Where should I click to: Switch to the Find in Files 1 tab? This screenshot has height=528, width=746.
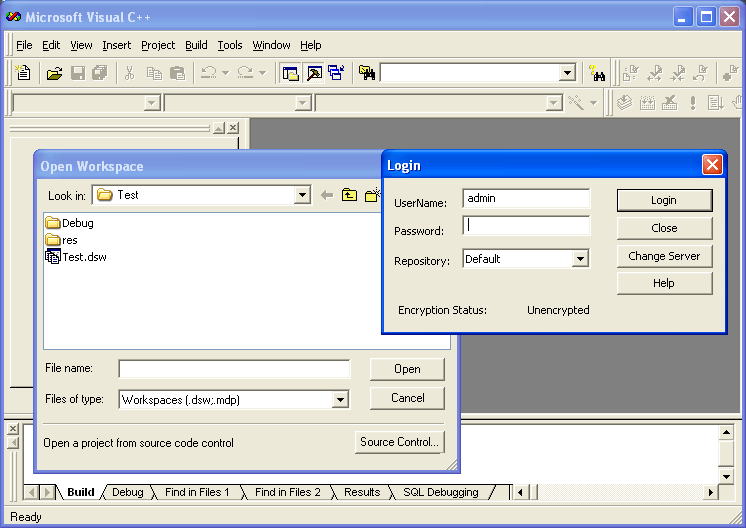[197, 492]
